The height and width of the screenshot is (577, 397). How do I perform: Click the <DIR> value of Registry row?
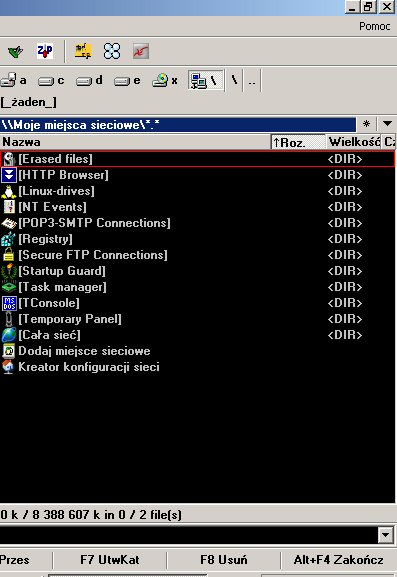[345, 239]
